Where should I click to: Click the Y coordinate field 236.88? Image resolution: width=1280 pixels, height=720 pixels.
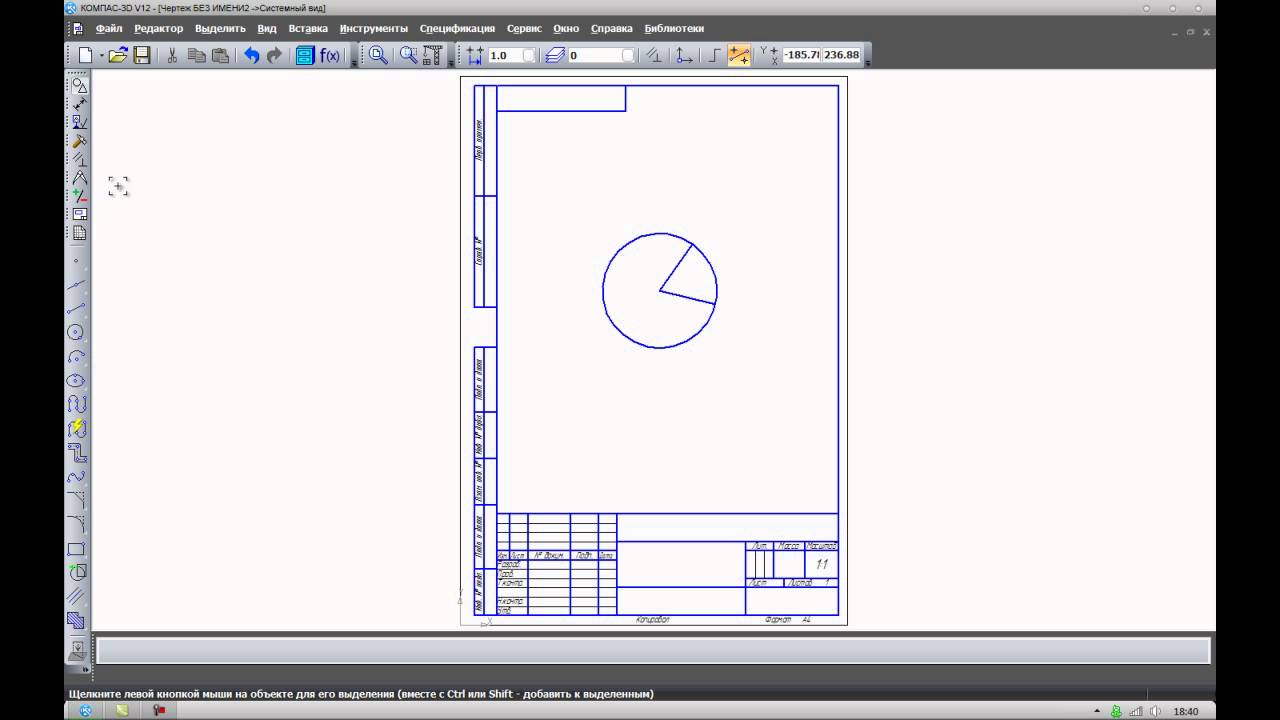pos(841,55)
